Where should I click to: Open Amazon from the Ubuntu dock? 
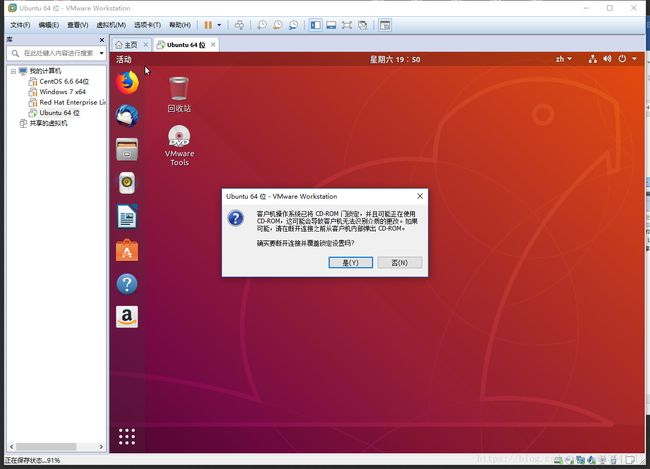[127, 317]
